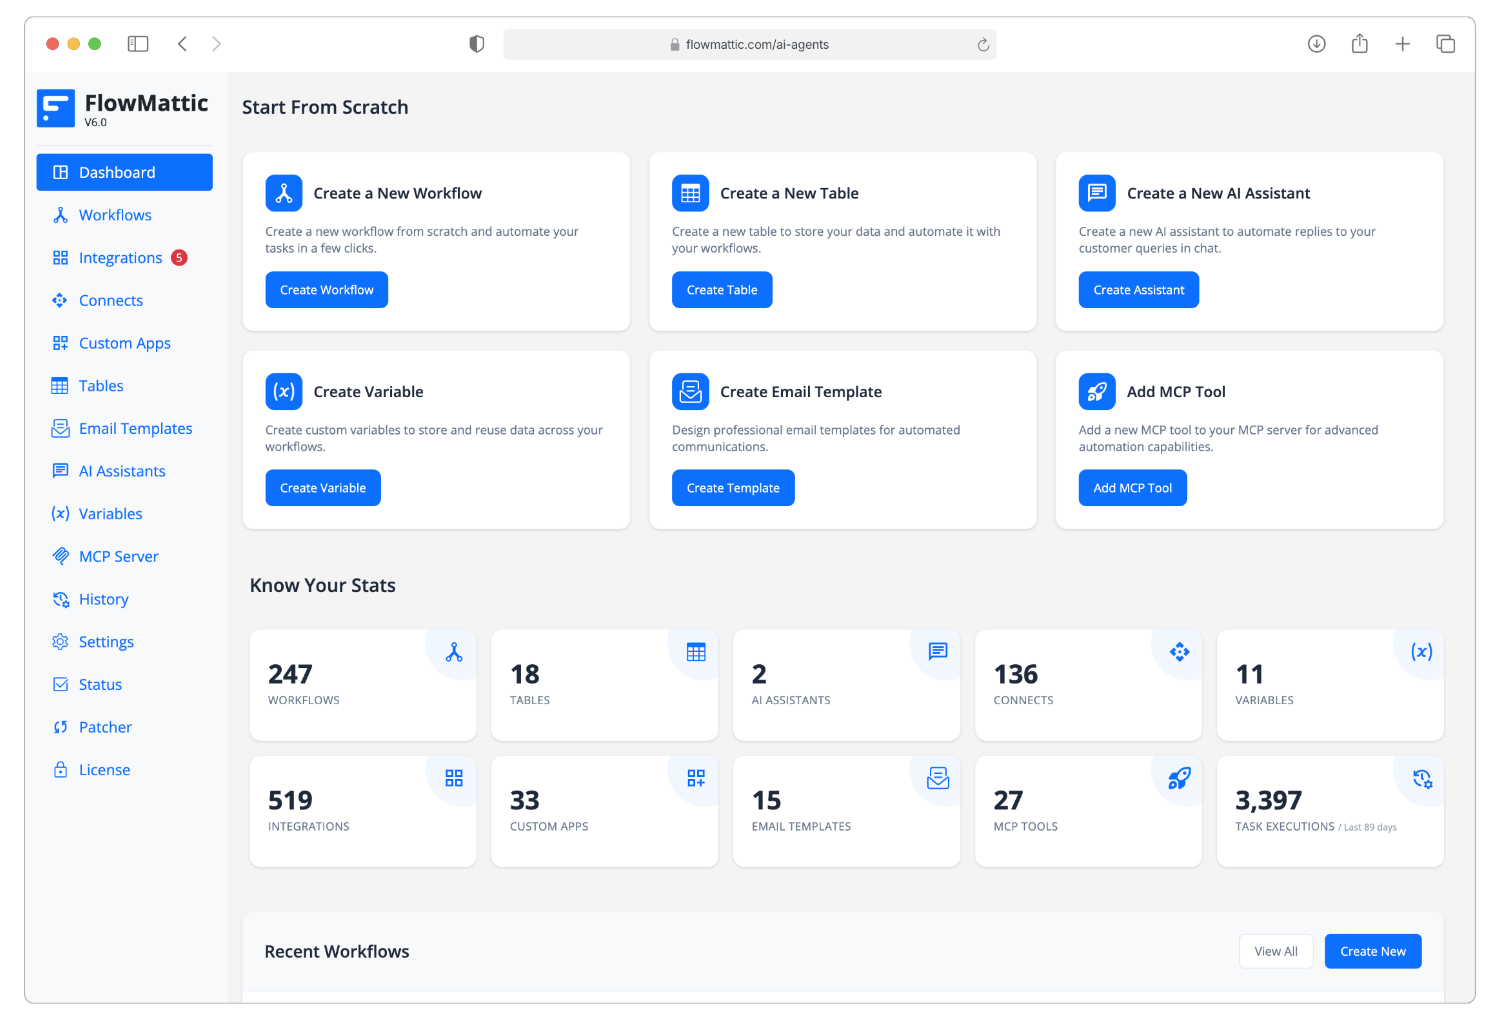The width and height of the screenshot is (1500, 1020).
Task: Click the Settings gear icon
Action: coord(61,641)
